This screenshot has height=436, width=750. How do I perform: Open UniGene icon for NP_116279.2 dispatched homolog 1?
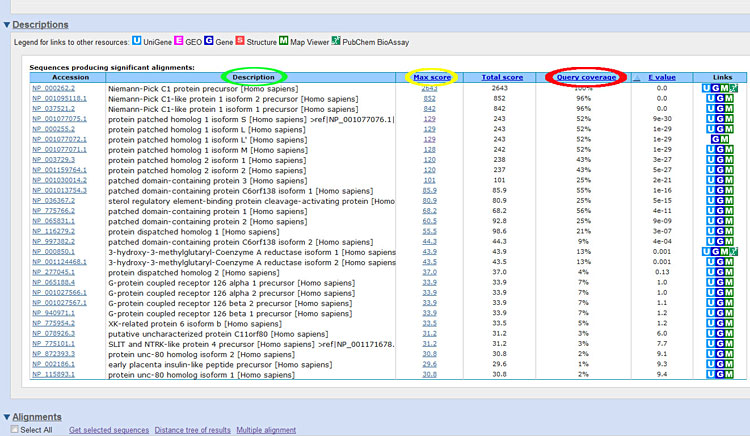click(x=711, y=231)
